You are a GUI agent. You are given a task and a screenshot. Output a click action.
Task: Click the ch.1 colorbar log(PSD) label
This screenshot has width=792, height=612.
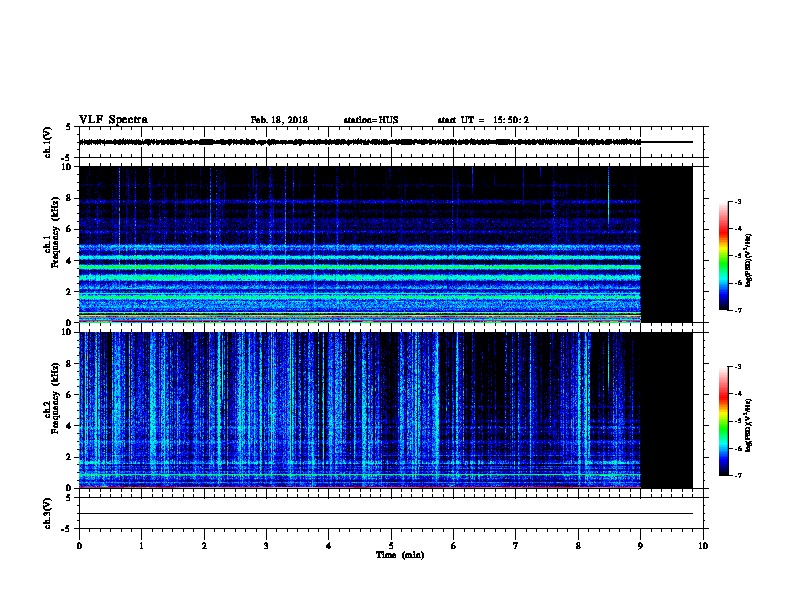[x=748, y=260]
